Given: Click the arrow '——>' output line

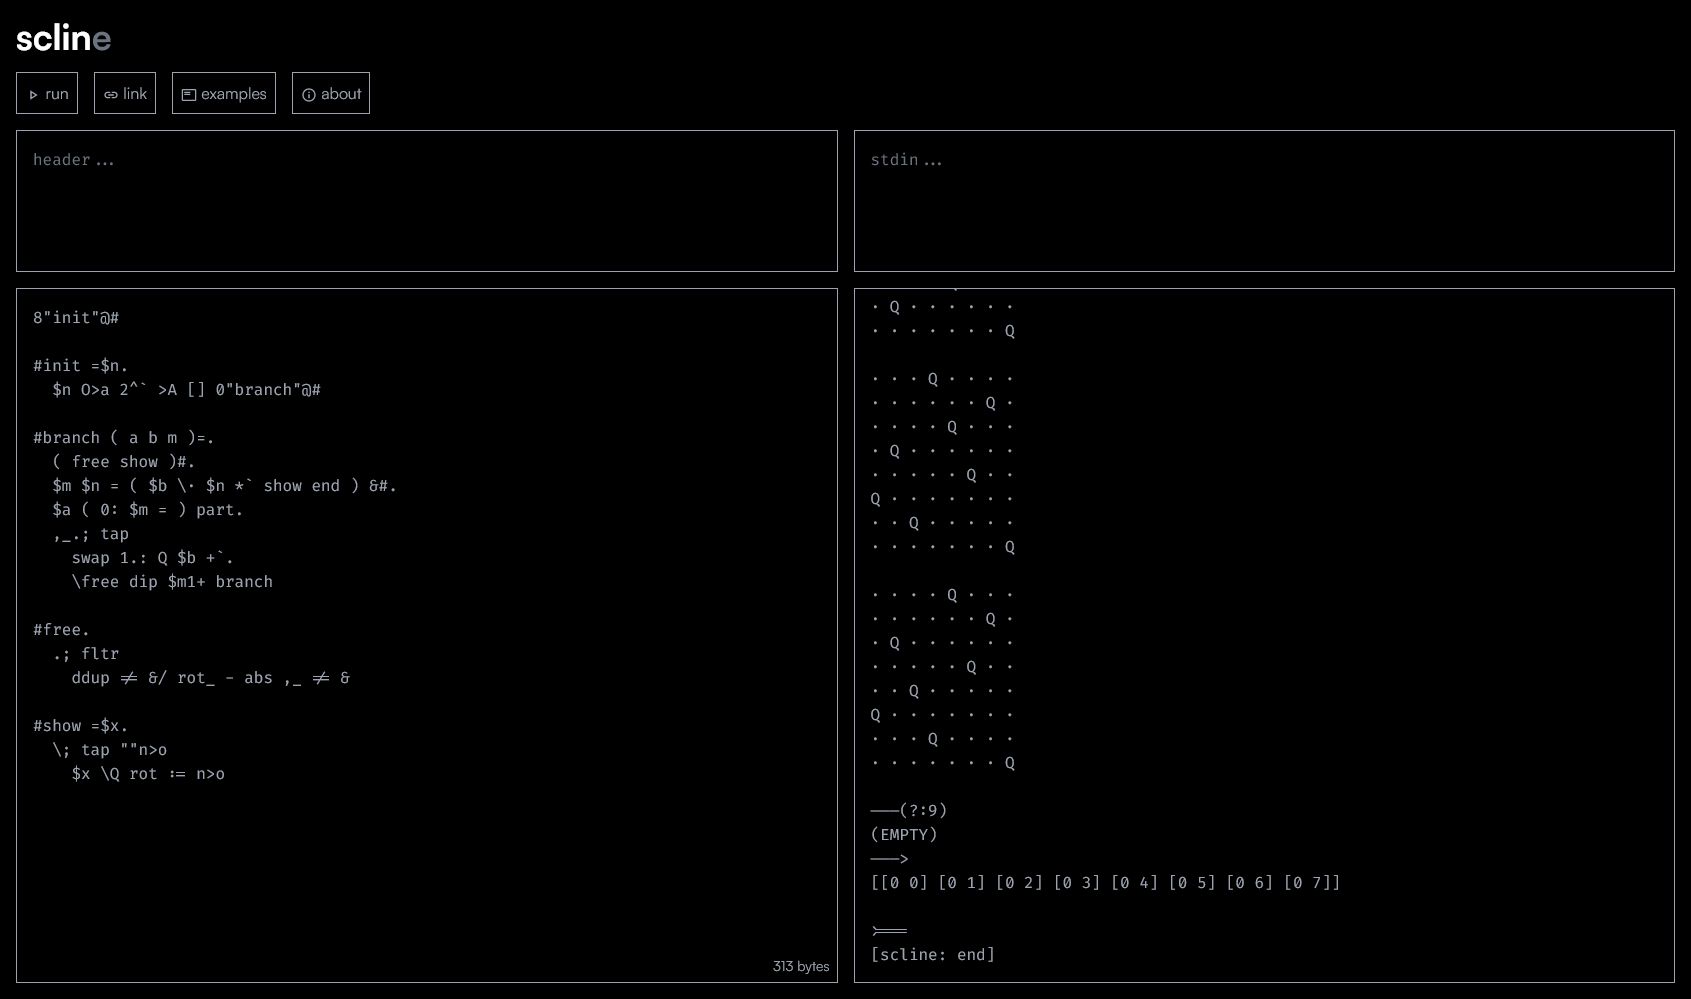Looking at the screenshot, I should coord(889,858).
